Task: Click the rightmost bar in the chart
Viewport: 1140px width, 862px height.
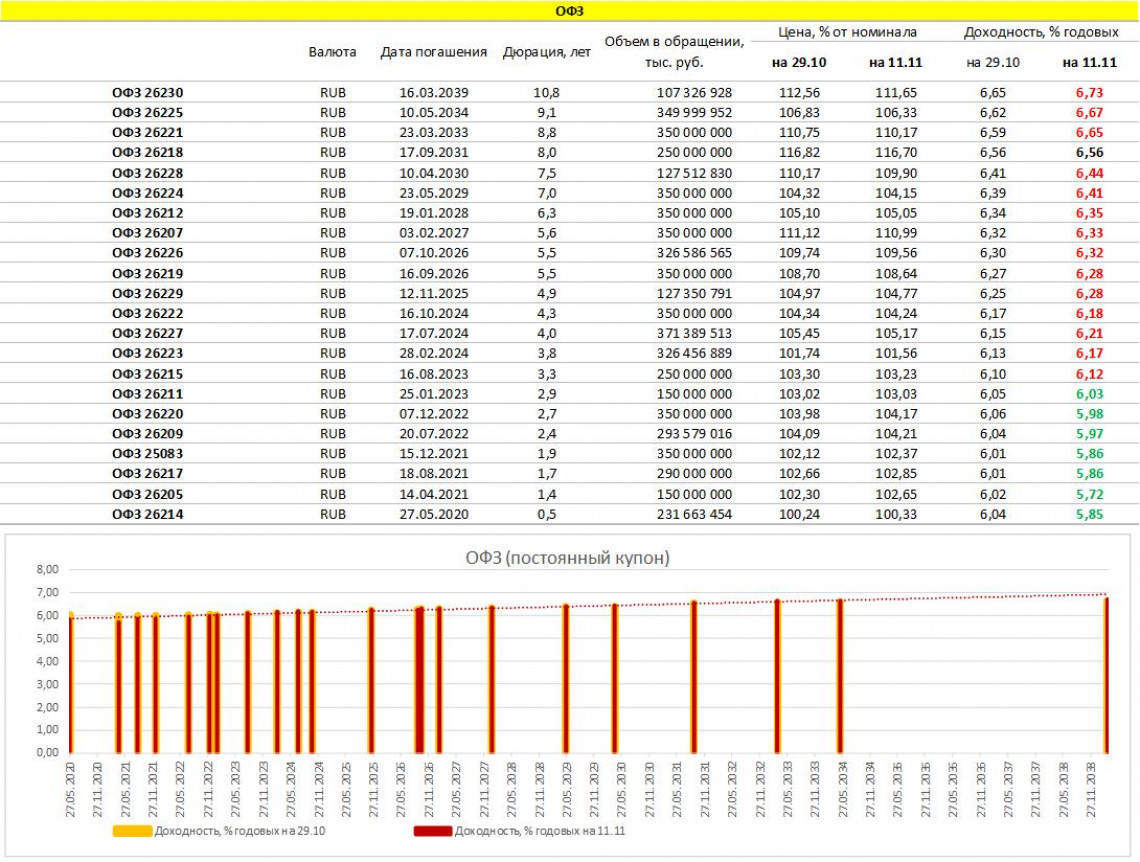Action: click(1105, 675)
